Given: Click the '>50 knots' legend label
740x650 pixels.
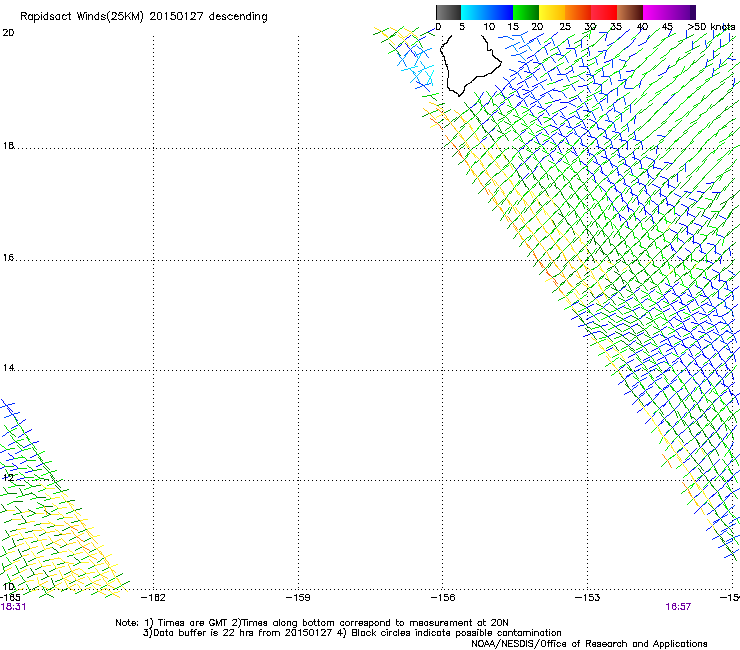Looking at the screenshot, I should pos(711,27).
